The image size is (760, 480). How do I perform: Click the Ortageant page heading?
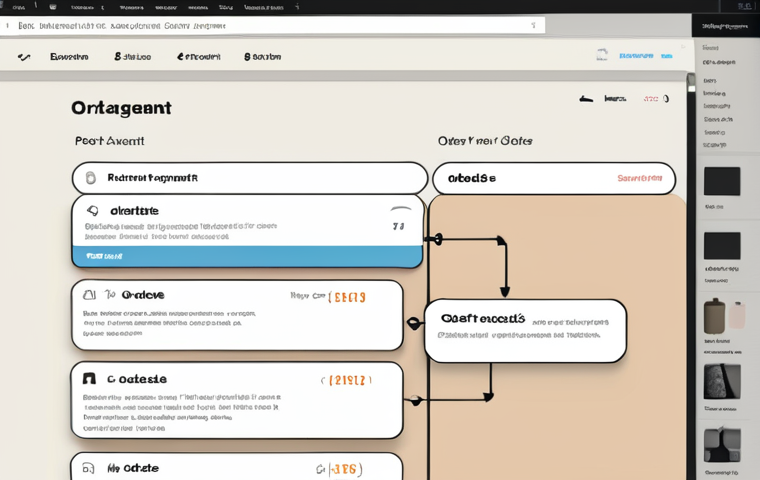[x=121, y=108]
